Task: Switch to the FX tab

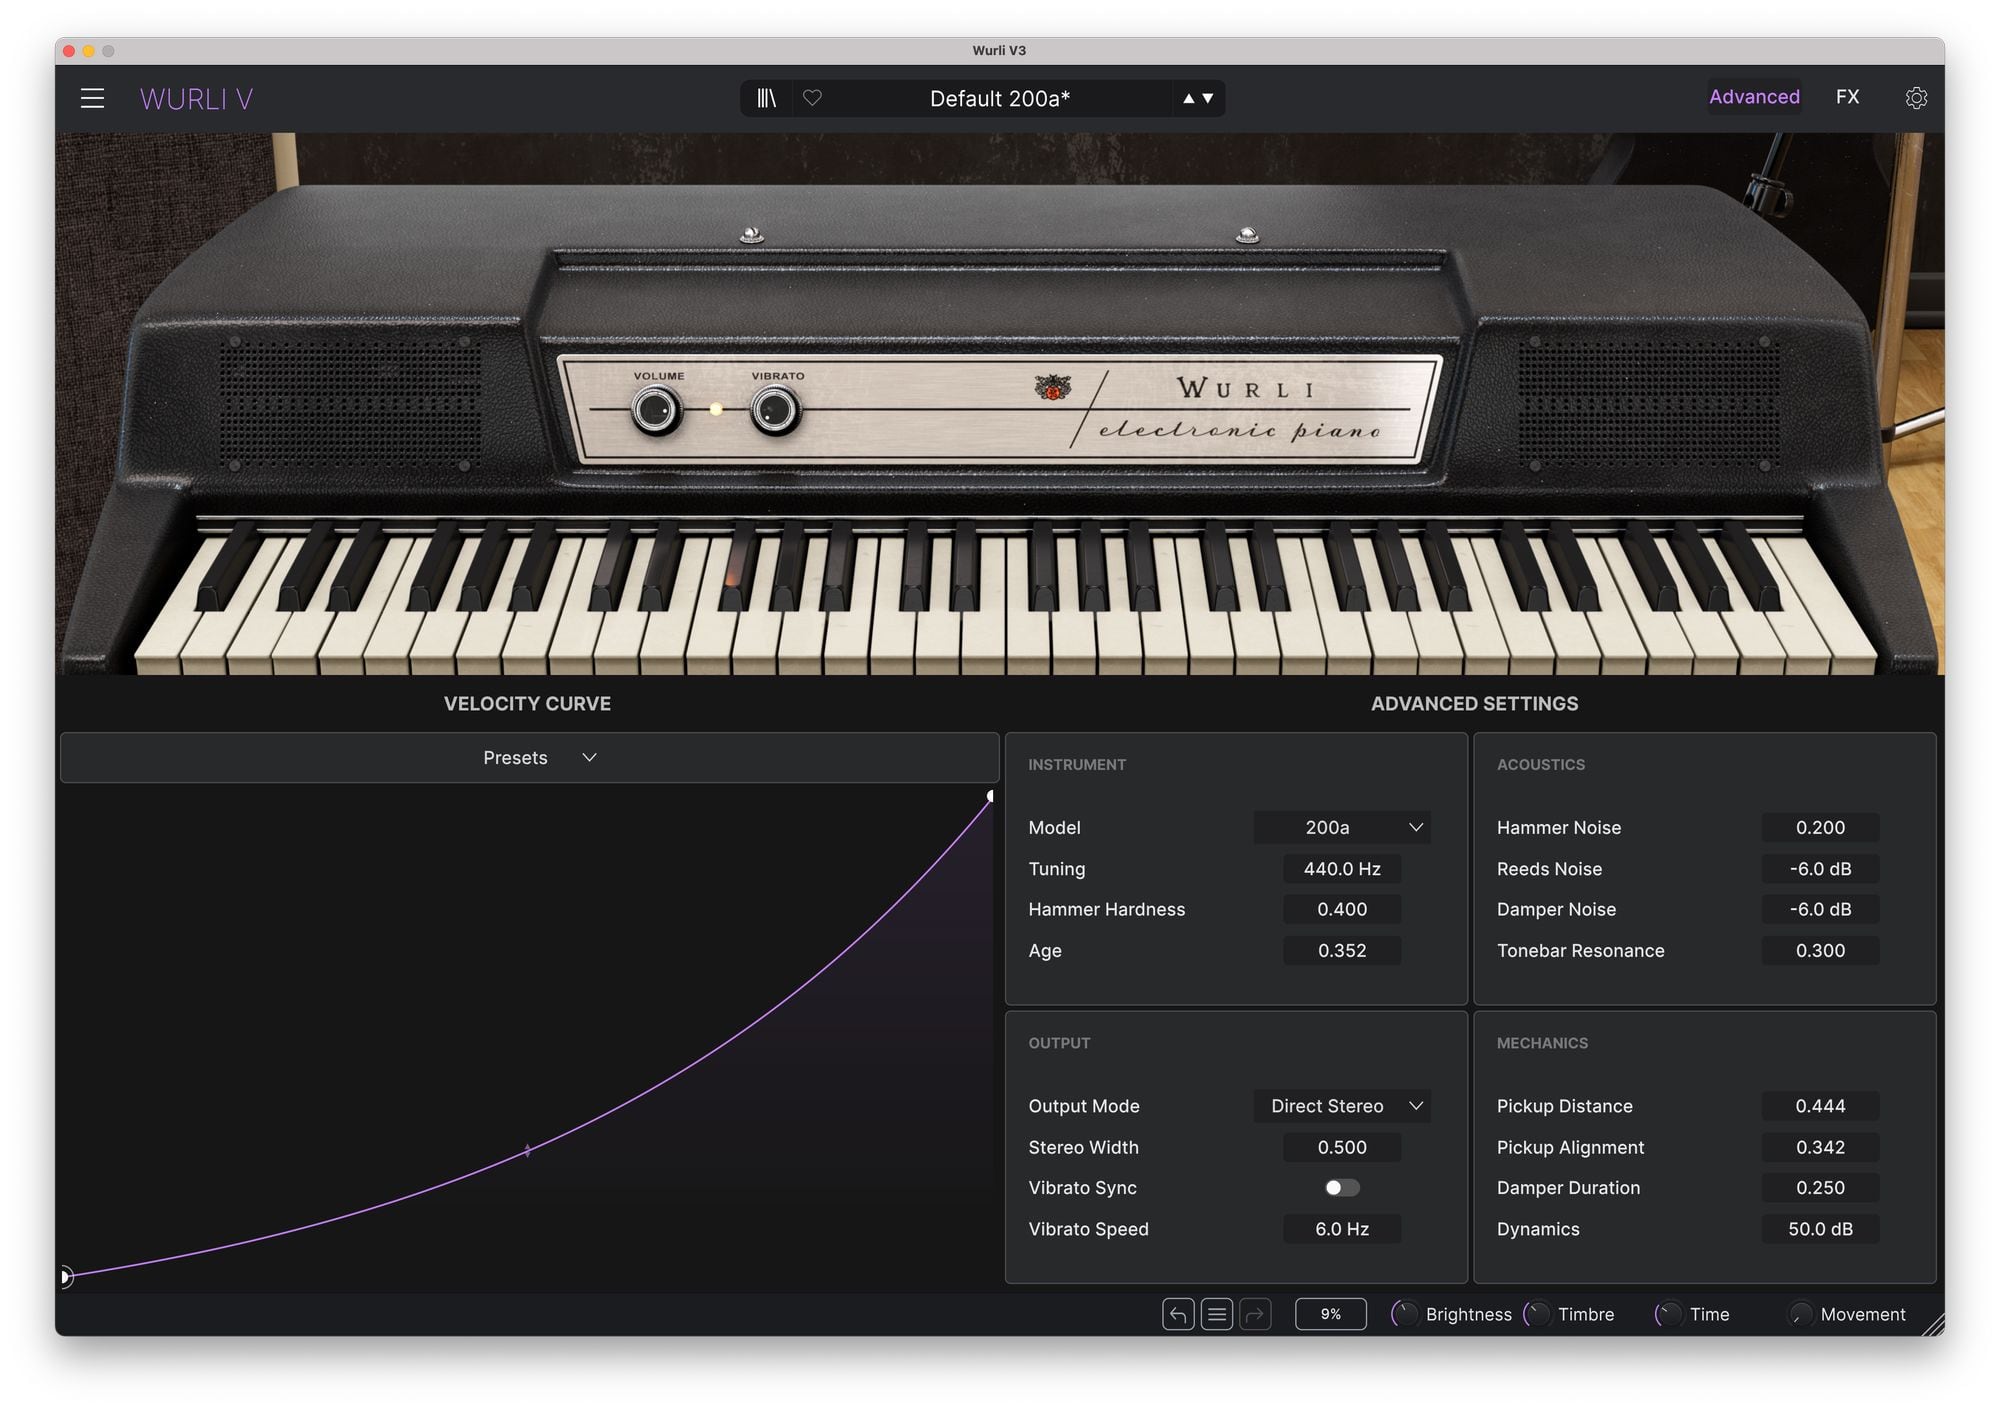Action: [1847, 97]
